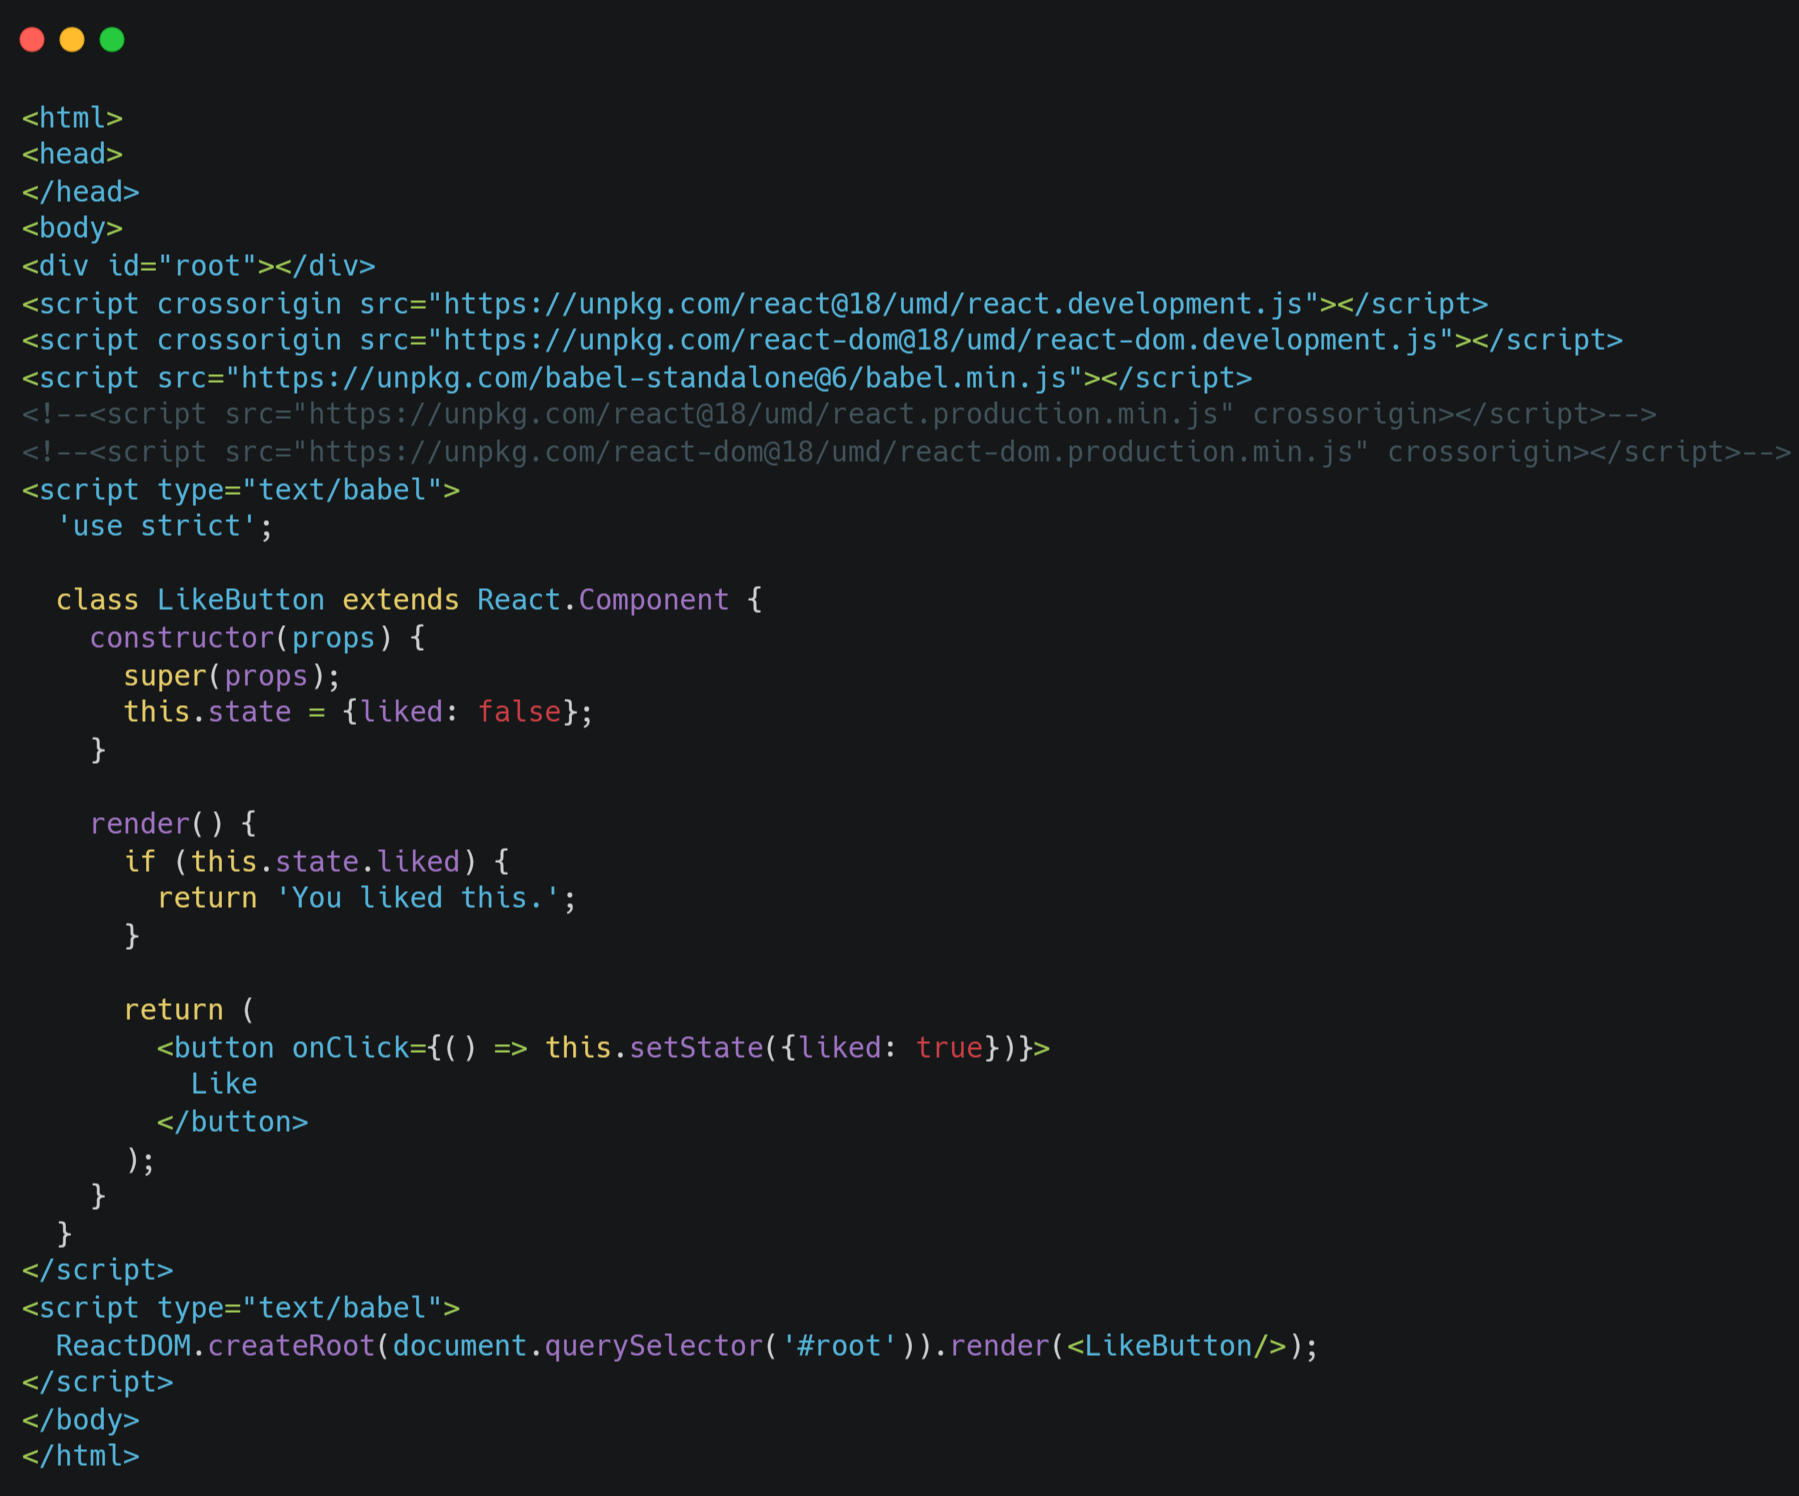This screenshot has height=1496, width=1799.
Task: Click the closing </head> tag
Action: [x=81, y=191]
